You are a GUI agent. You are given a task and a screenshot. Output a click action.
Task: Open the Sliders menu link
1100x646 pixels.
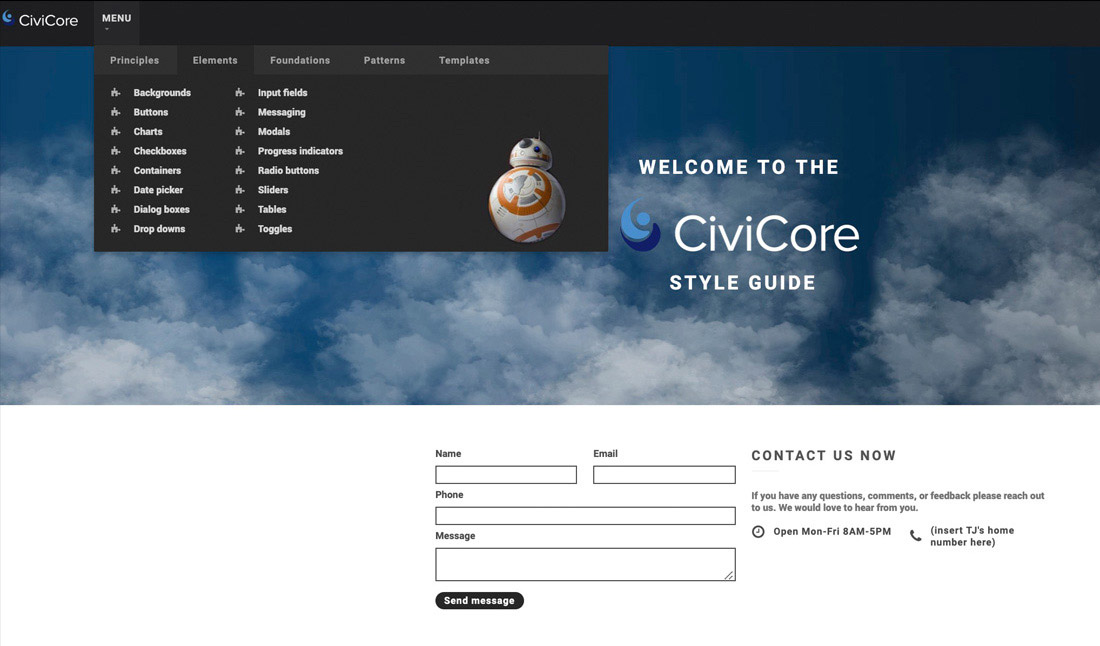(x=273, y=190)
